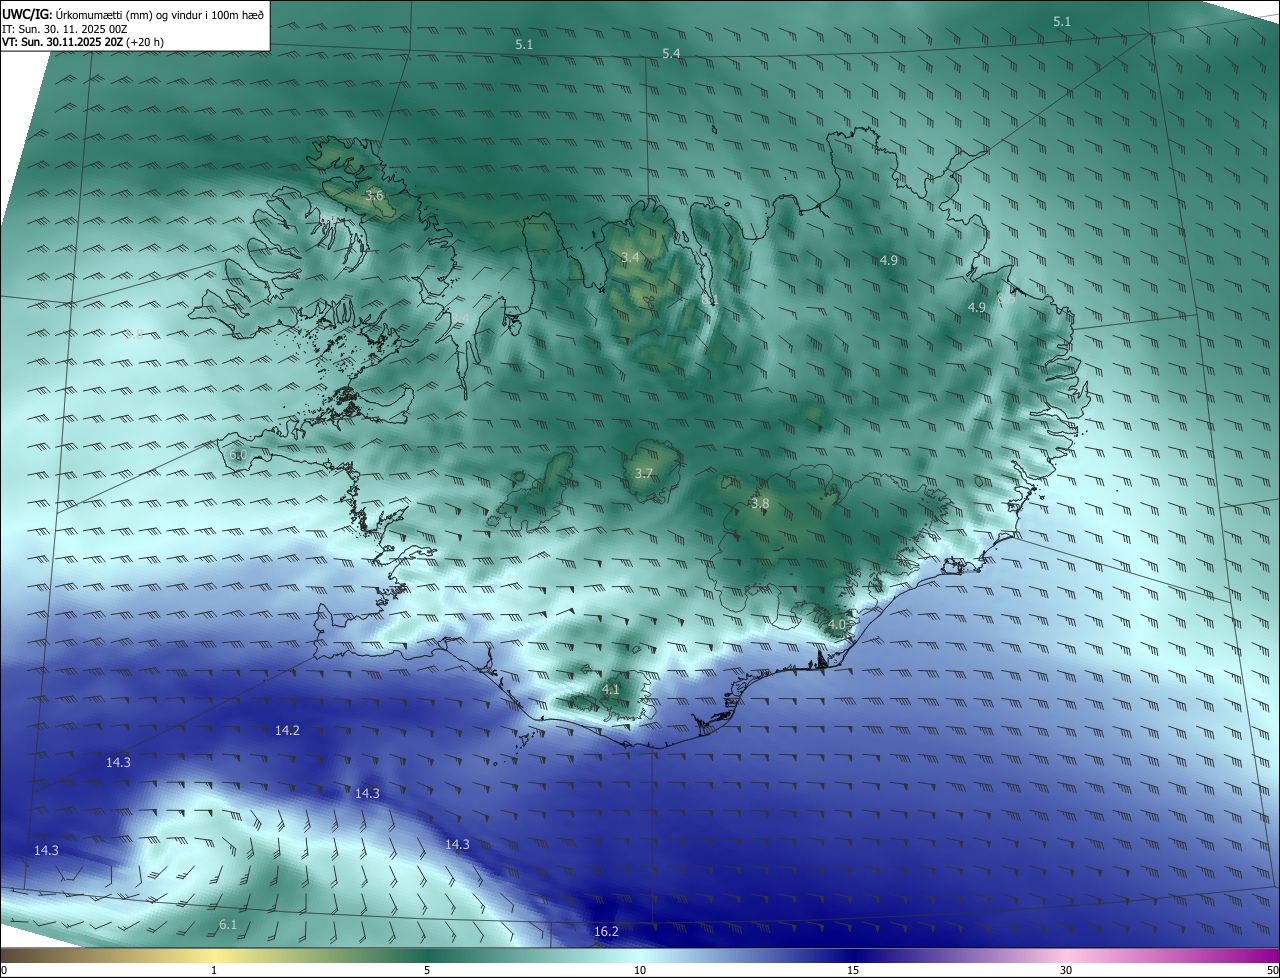Click the 10 tick on the color scale
The image size is (1280, 978).
click(640, 970)
